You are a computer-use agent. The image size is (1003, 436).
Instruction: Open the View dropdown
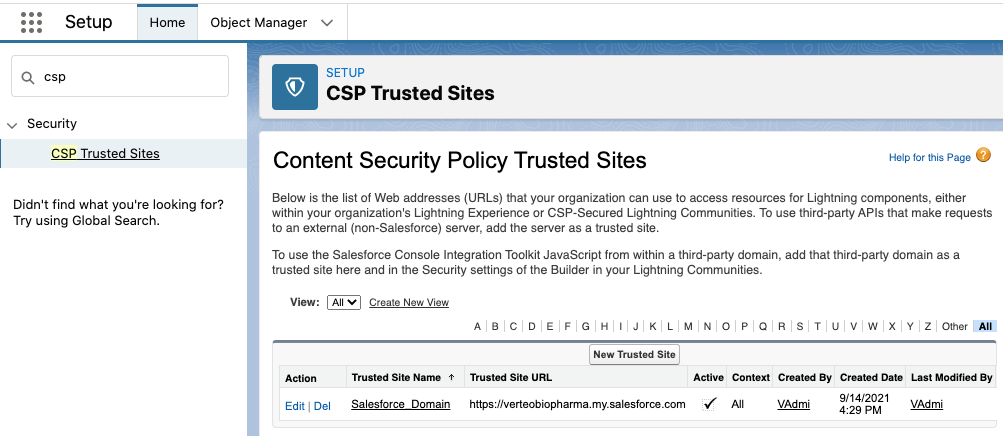coord(343,302)
